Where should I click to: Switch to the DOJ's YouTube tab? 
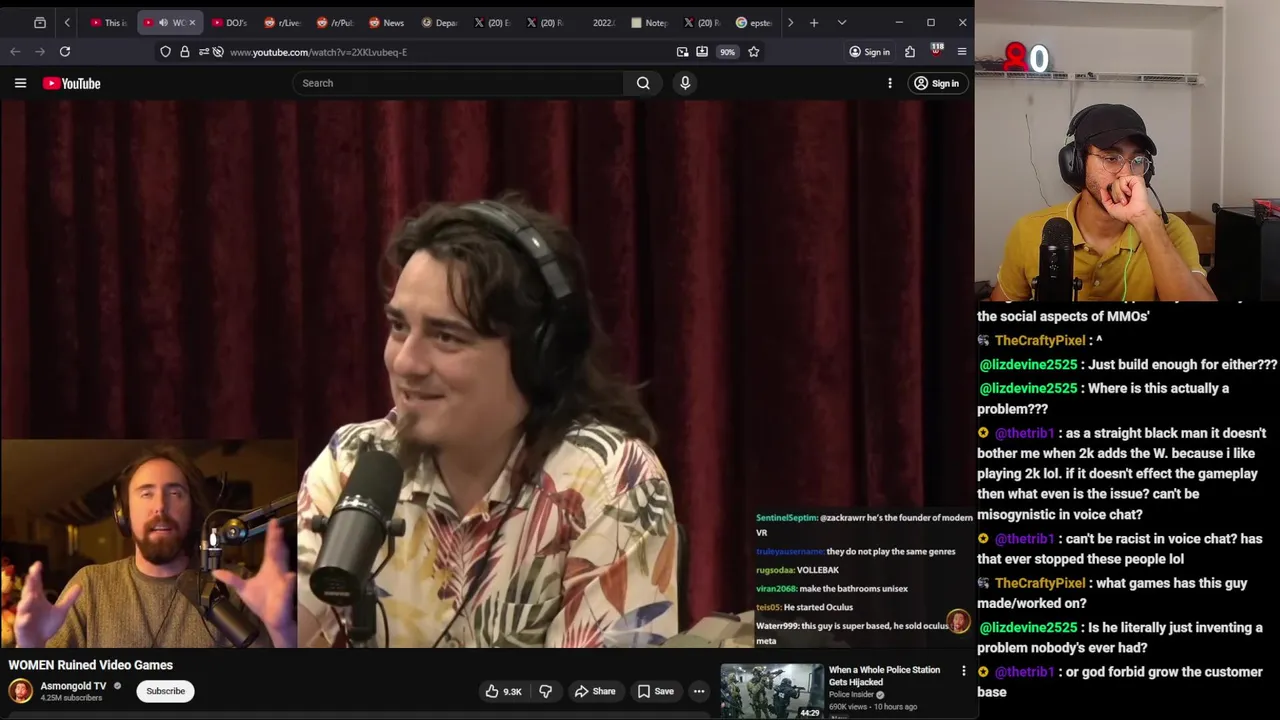[x=230, y=22]
